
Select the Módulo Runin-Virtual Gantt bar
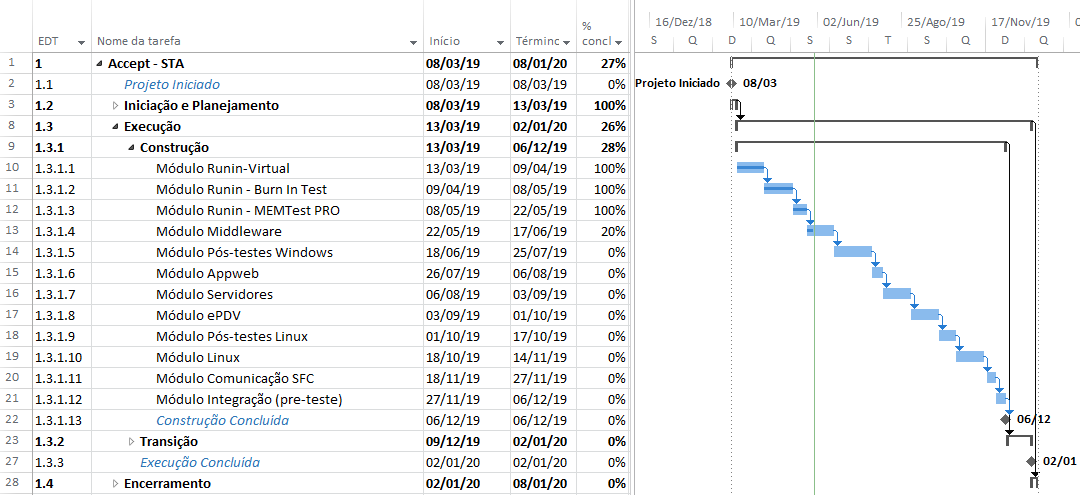pos(751,167)
